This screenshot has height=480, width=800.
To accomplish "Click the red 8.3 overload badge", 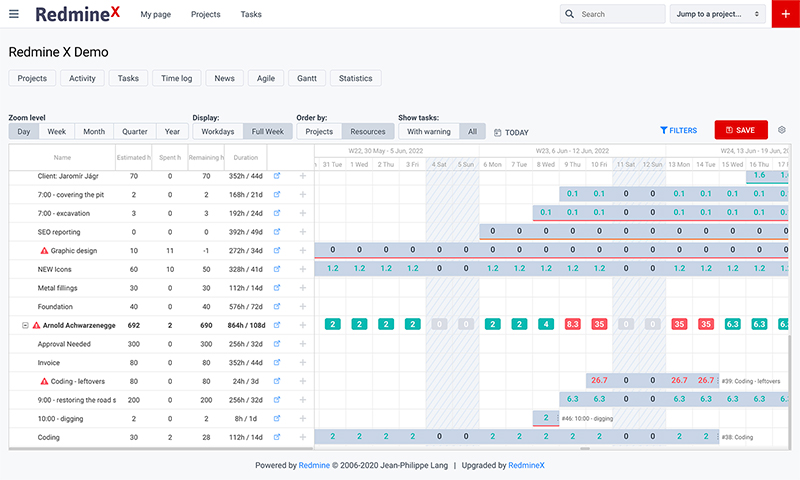I will 572,324.
